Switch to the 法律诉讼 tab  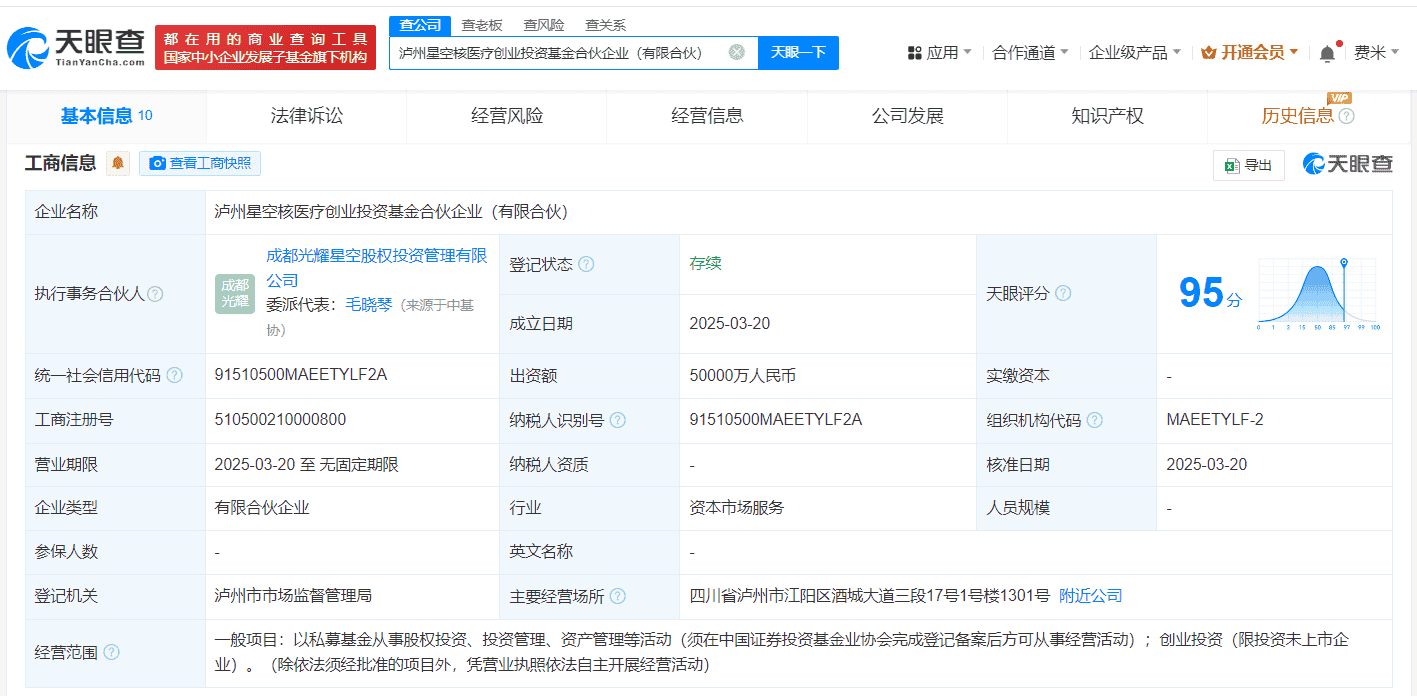click(306, 116)
